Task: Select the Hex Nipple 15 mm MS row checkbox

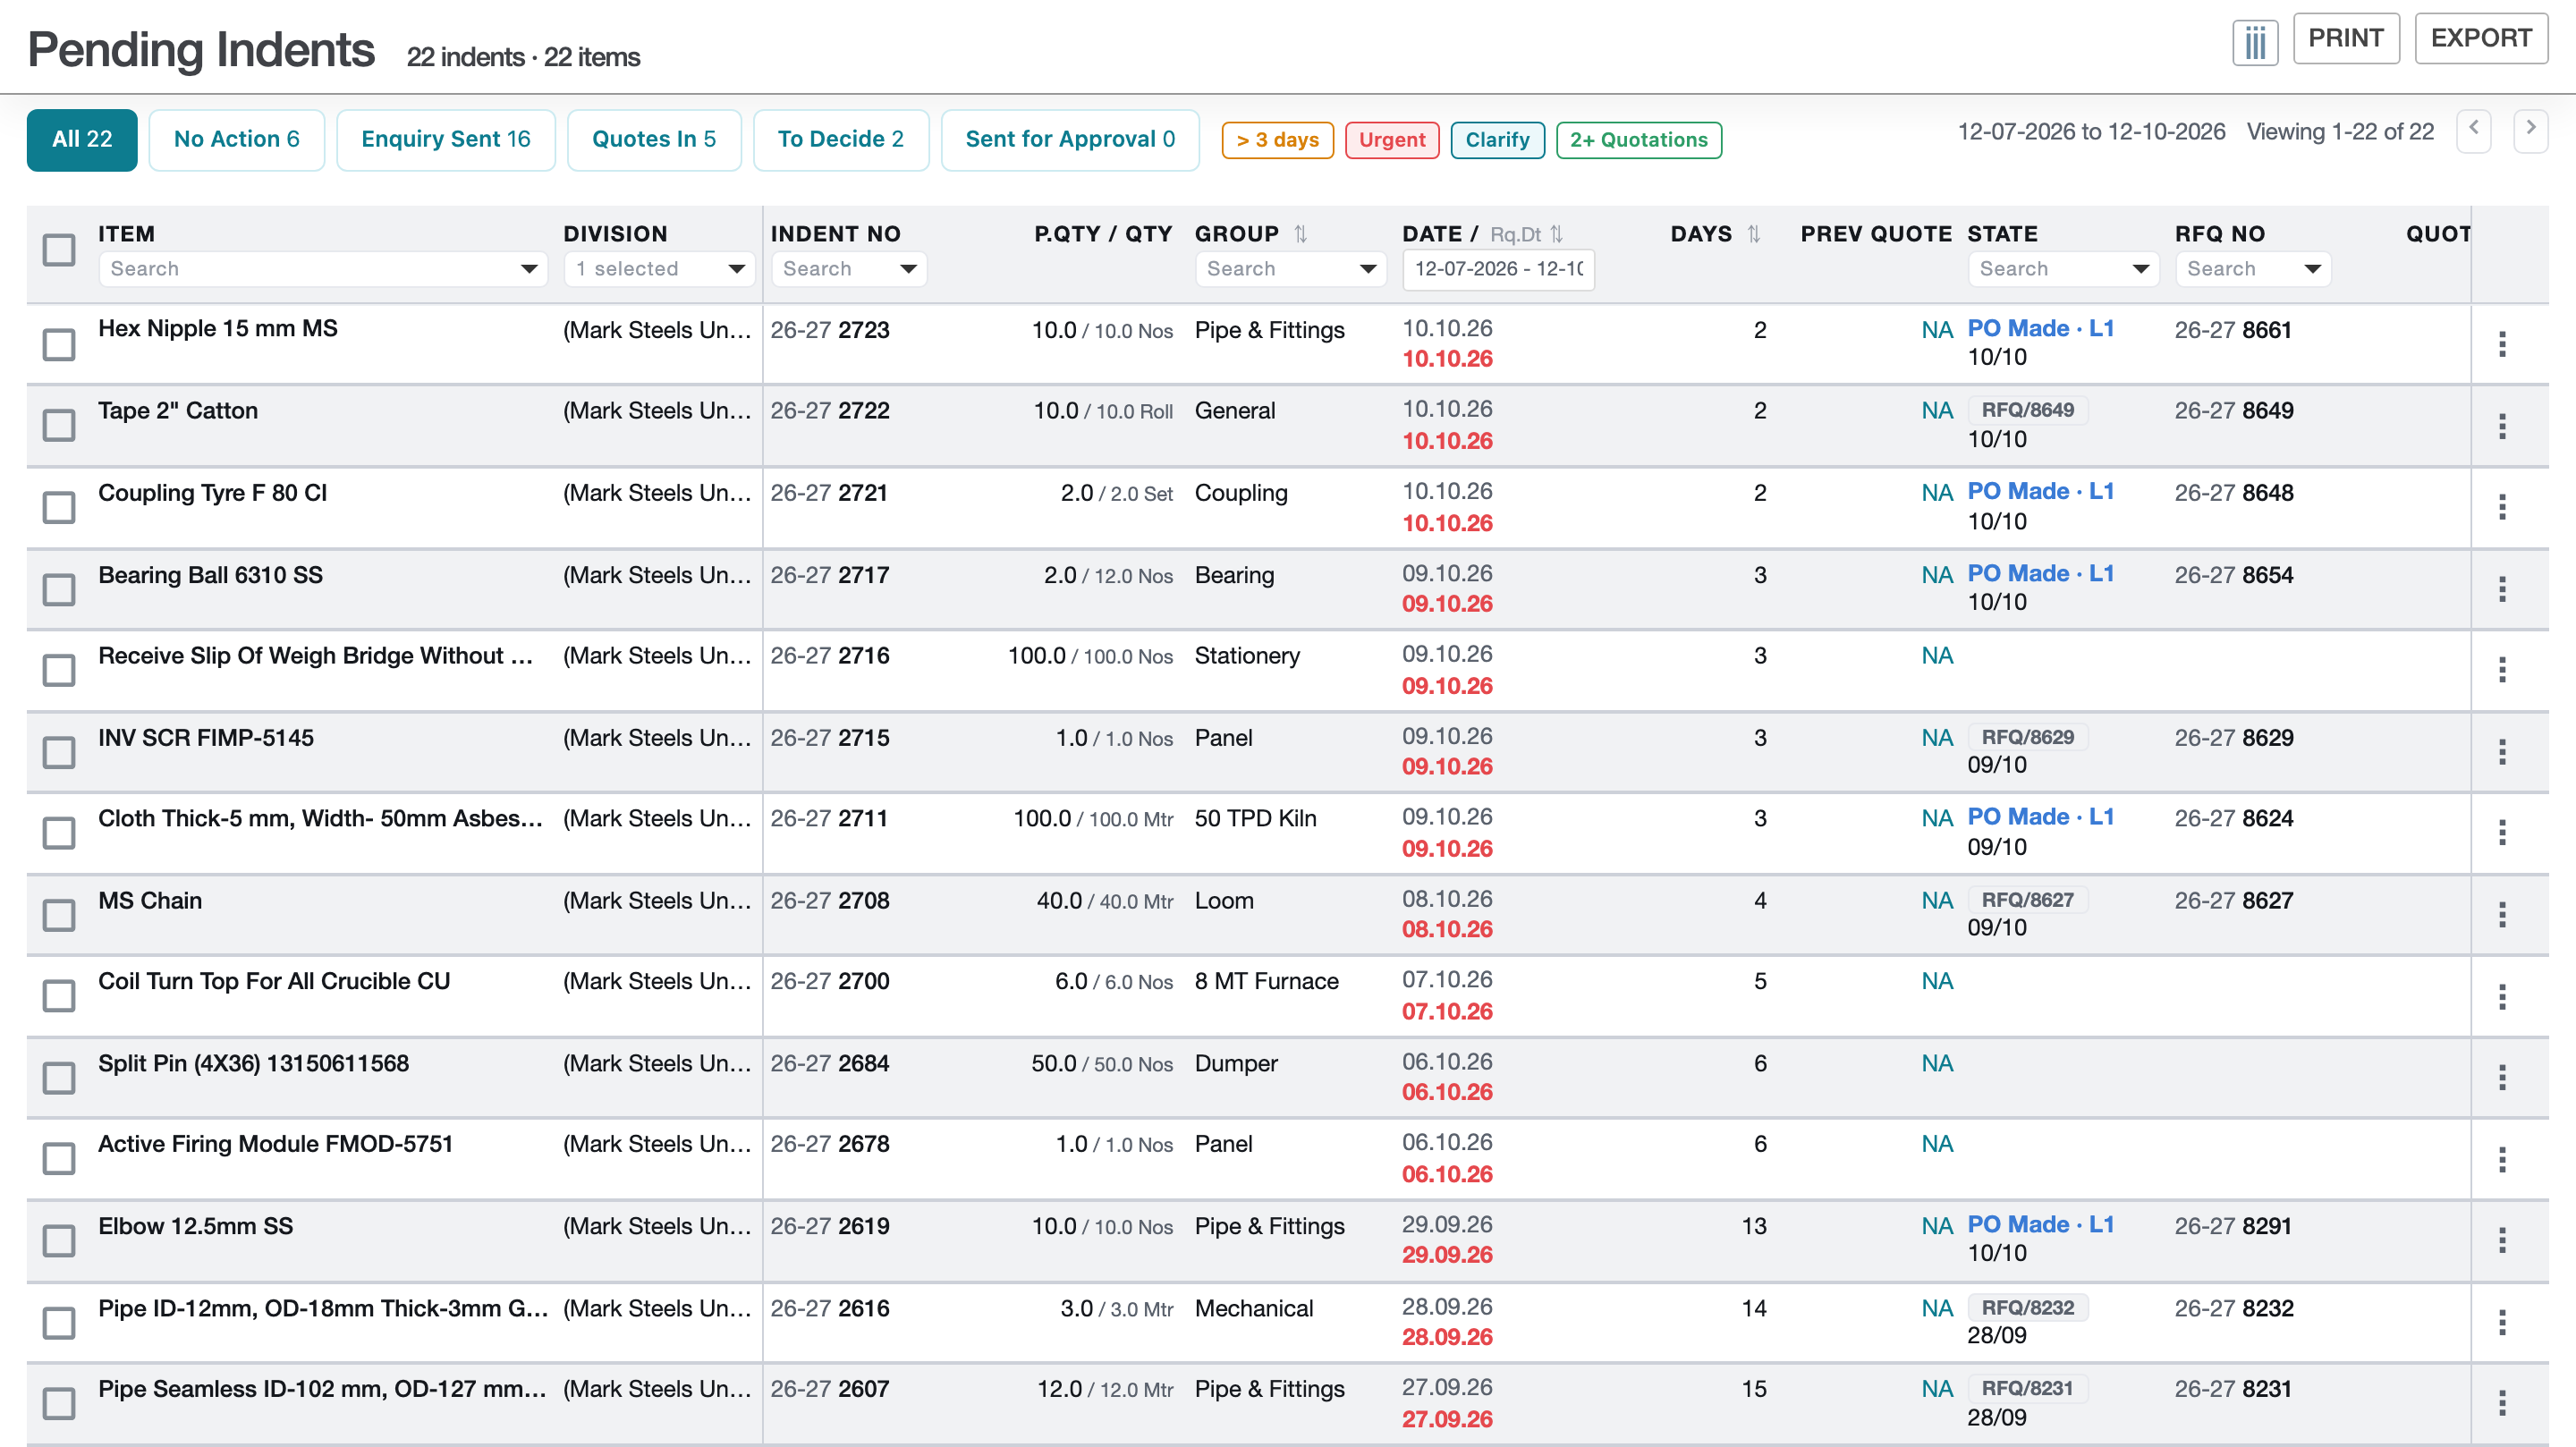Action: (59, 344)
